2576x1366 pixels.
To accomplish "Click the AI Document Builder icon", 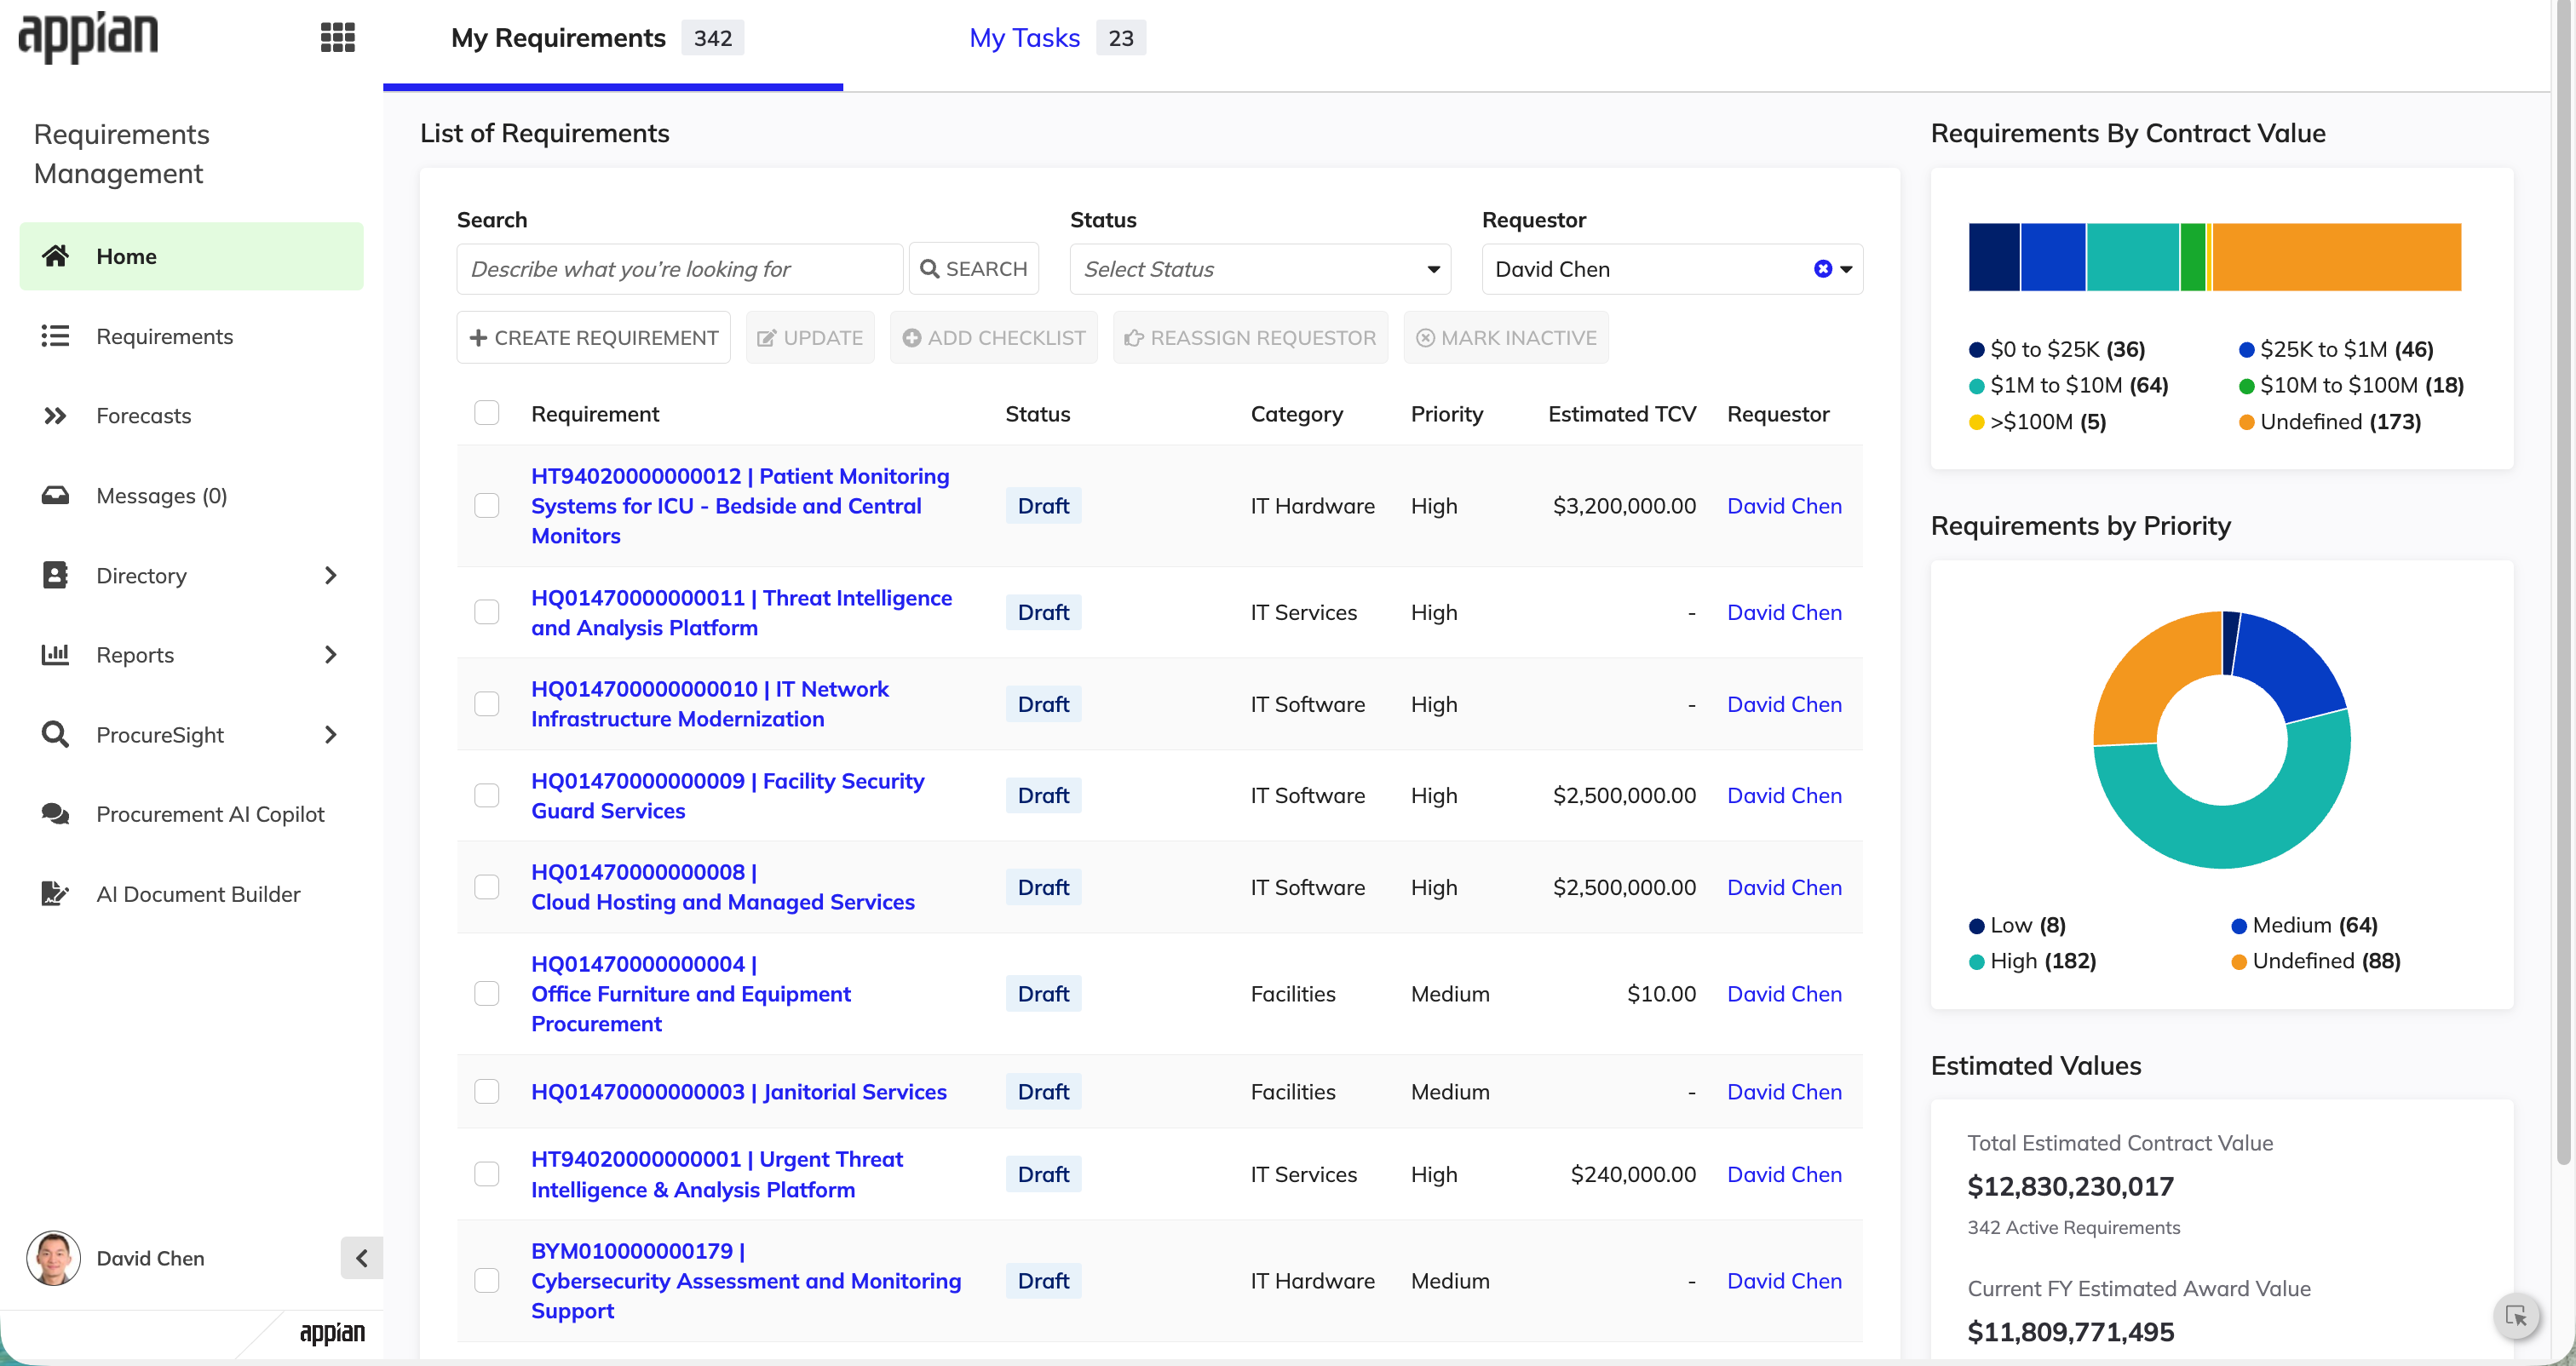I will point(55,894).
